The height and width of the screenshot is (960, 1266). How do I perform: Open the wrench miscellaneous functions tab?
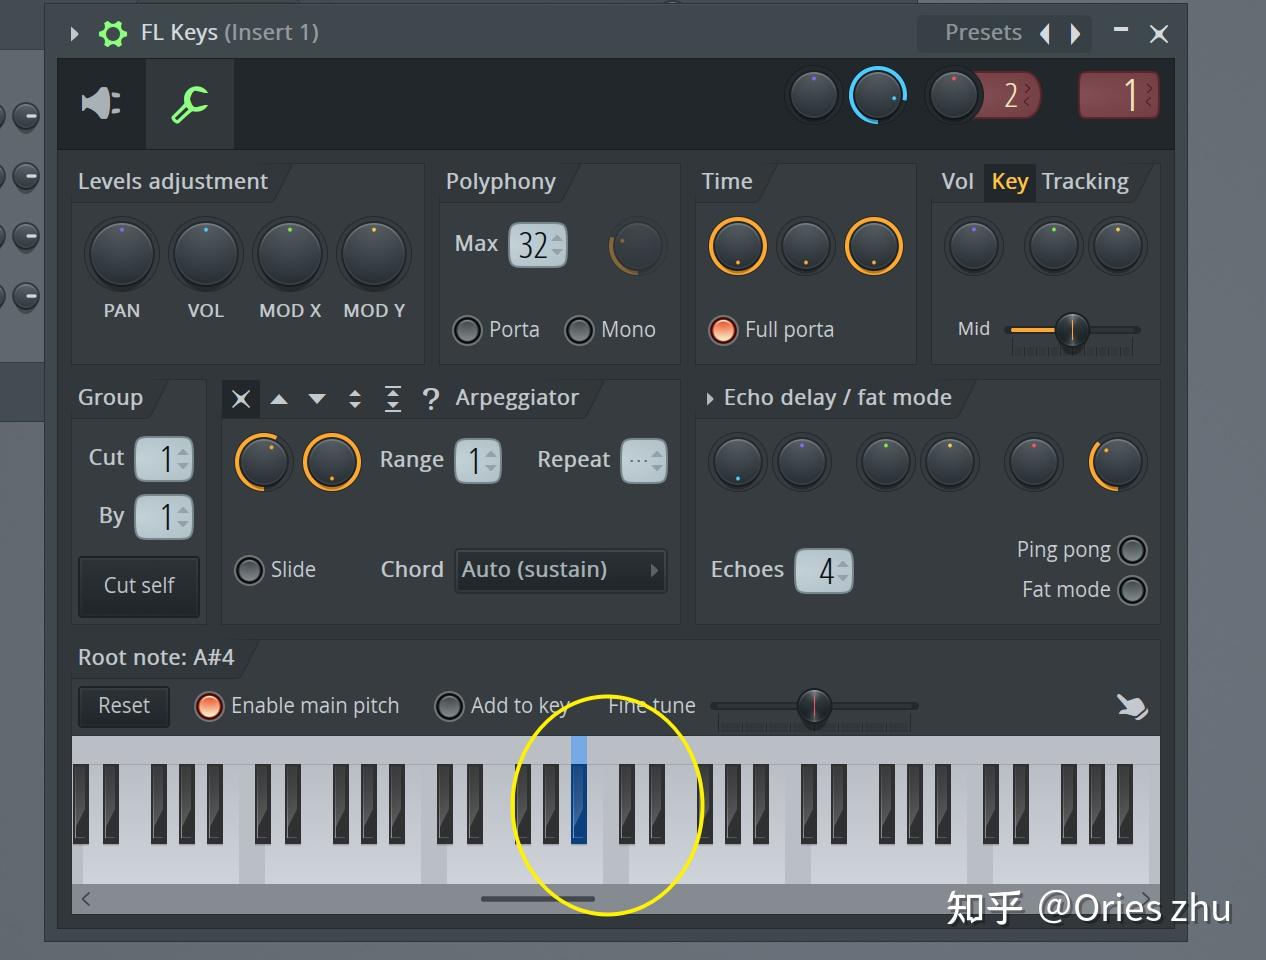(189, 103)
